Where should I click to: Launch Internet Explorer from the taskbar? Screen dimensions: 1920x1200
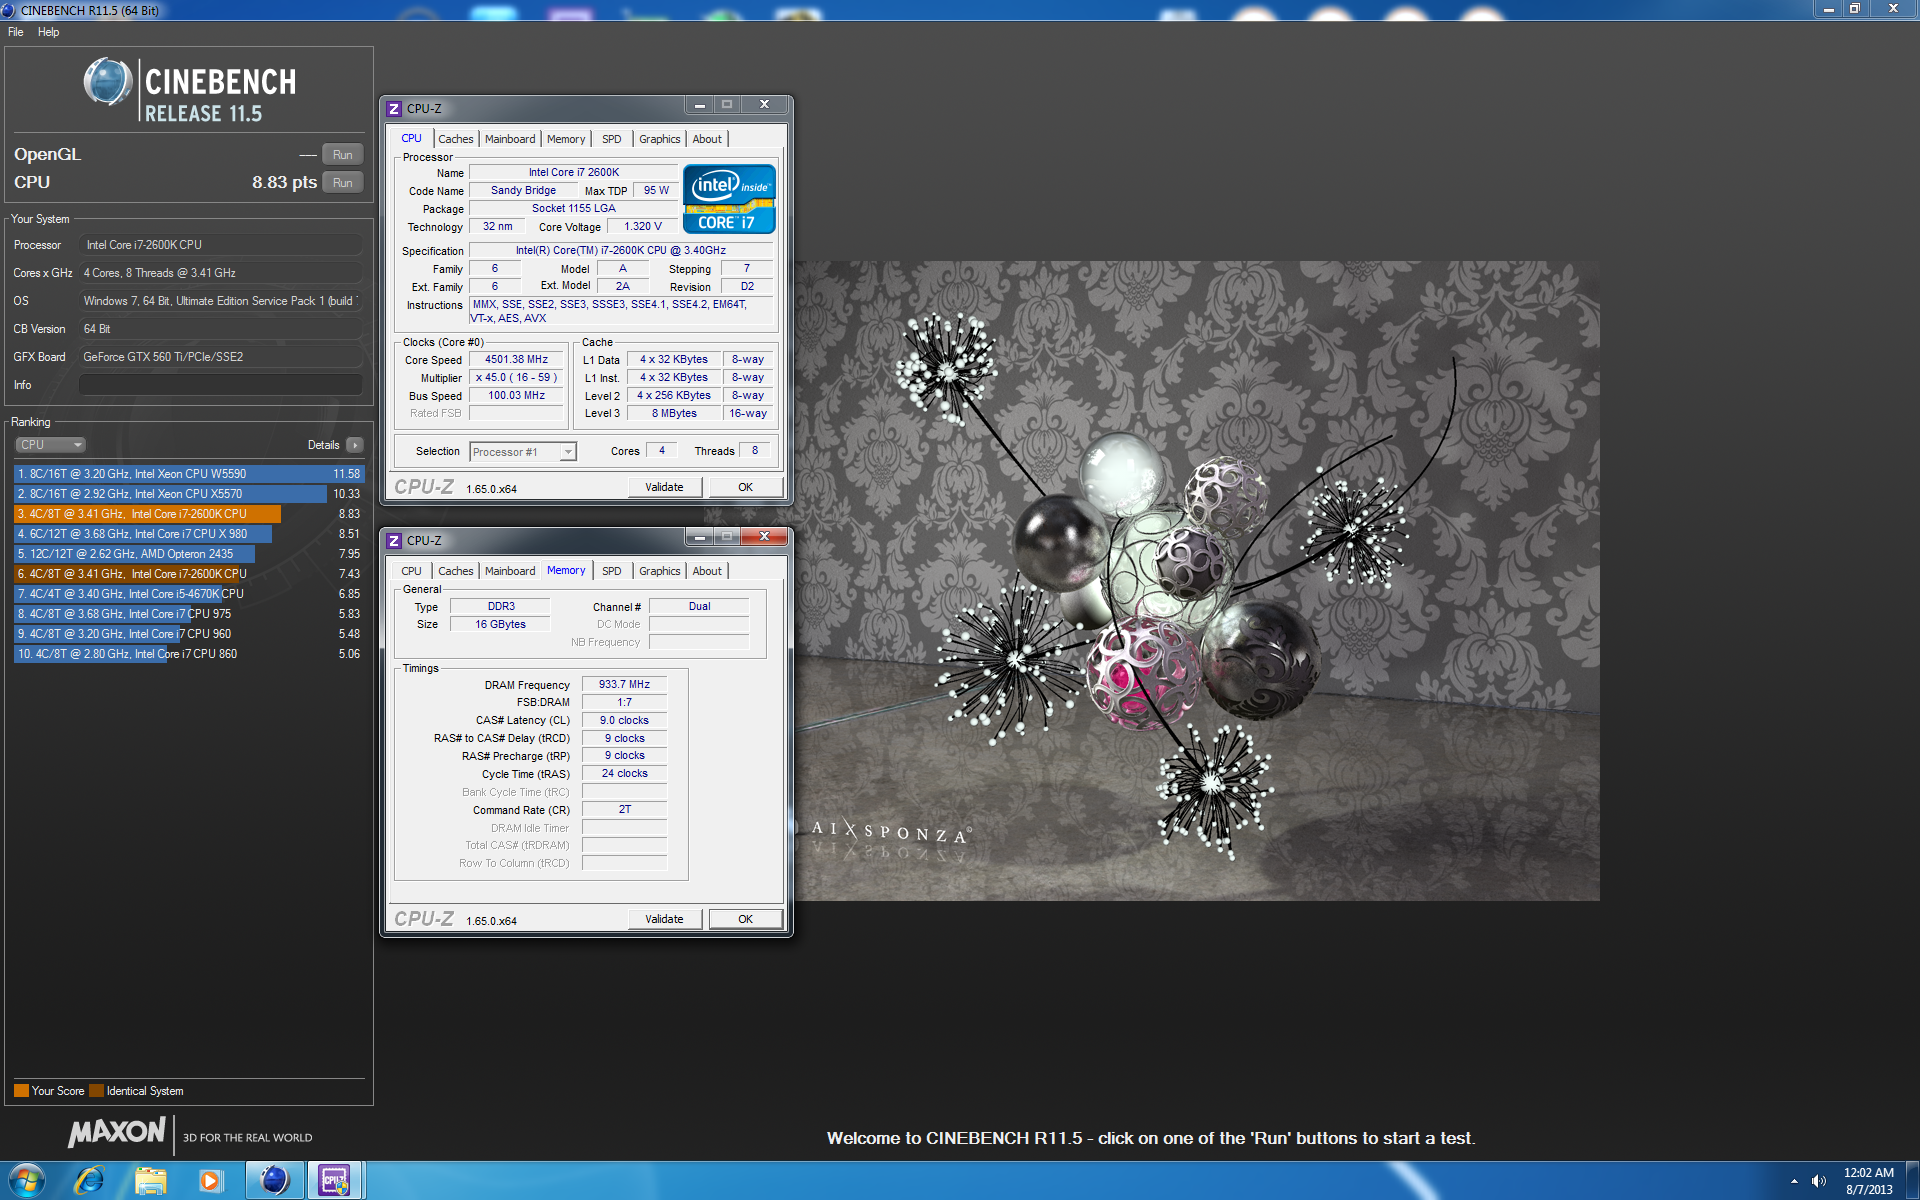click(90, 1181)
